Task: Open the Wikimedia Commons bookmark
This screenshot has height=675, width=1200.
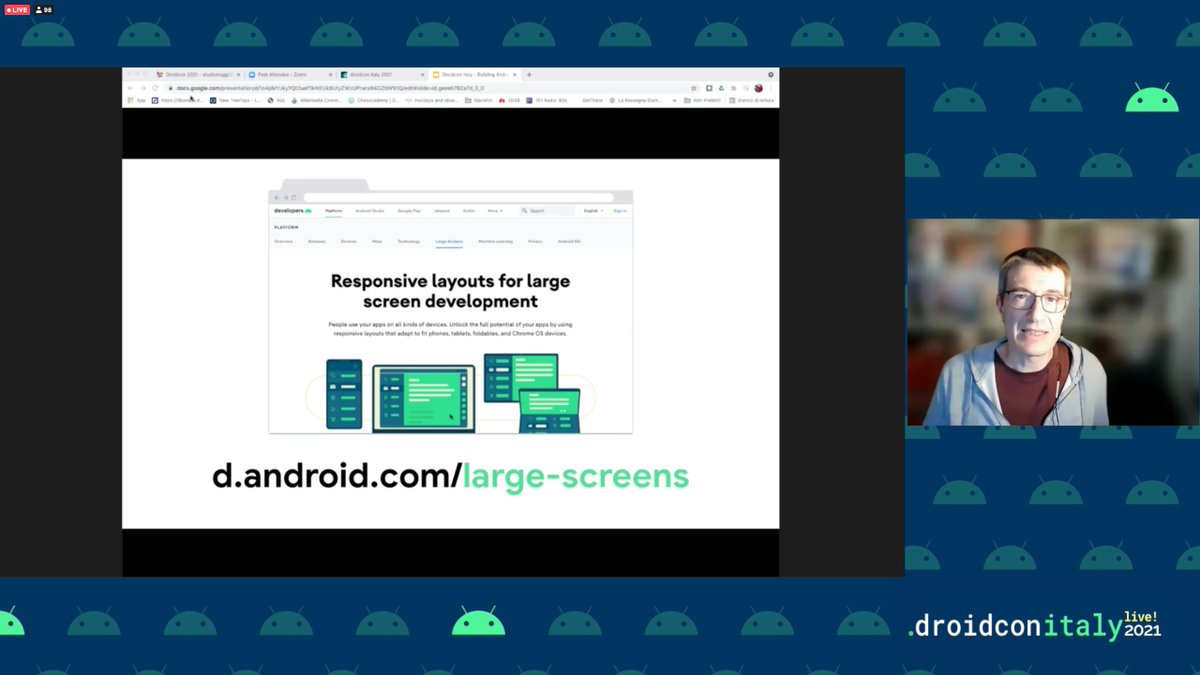Action: click(x=317, y=100)
